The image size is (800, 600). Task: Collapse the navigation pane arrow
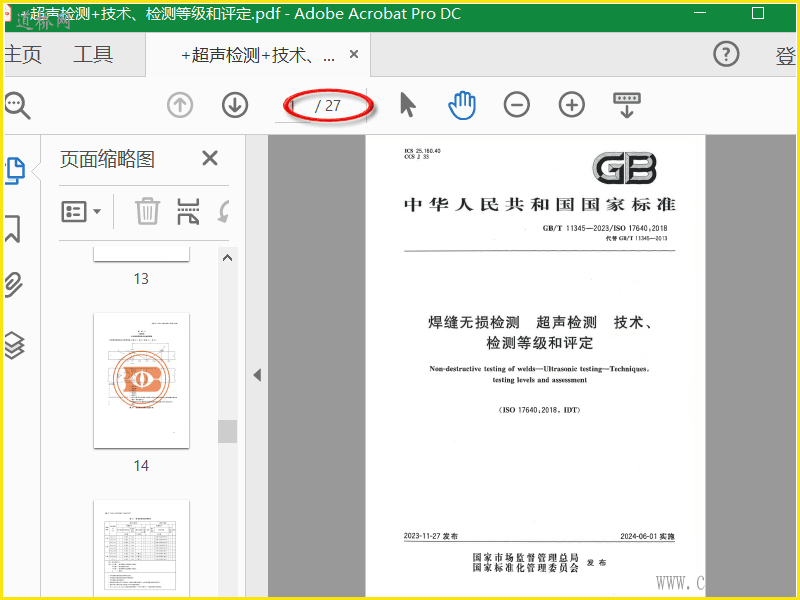pyautogui.click(x=257, y=375)
